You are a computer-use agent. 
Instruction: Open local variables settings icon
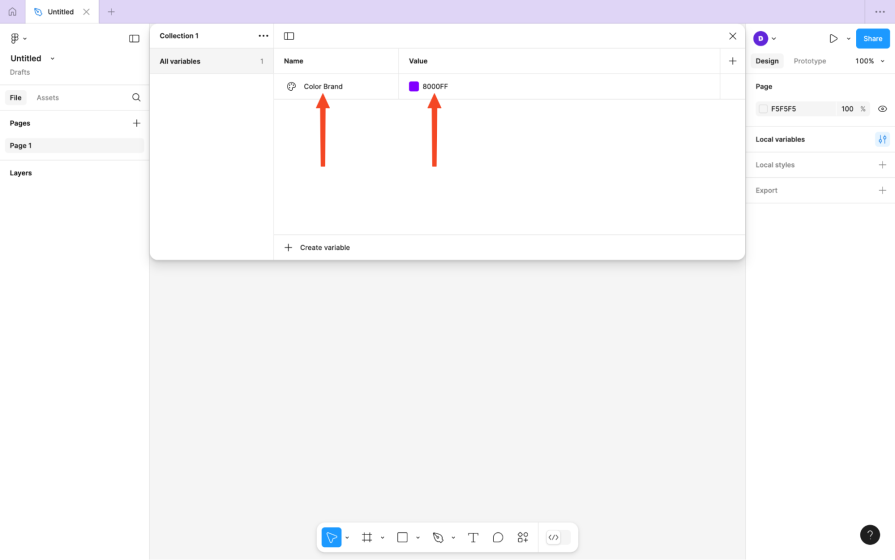pyautogui.click(x=882, y=139)
